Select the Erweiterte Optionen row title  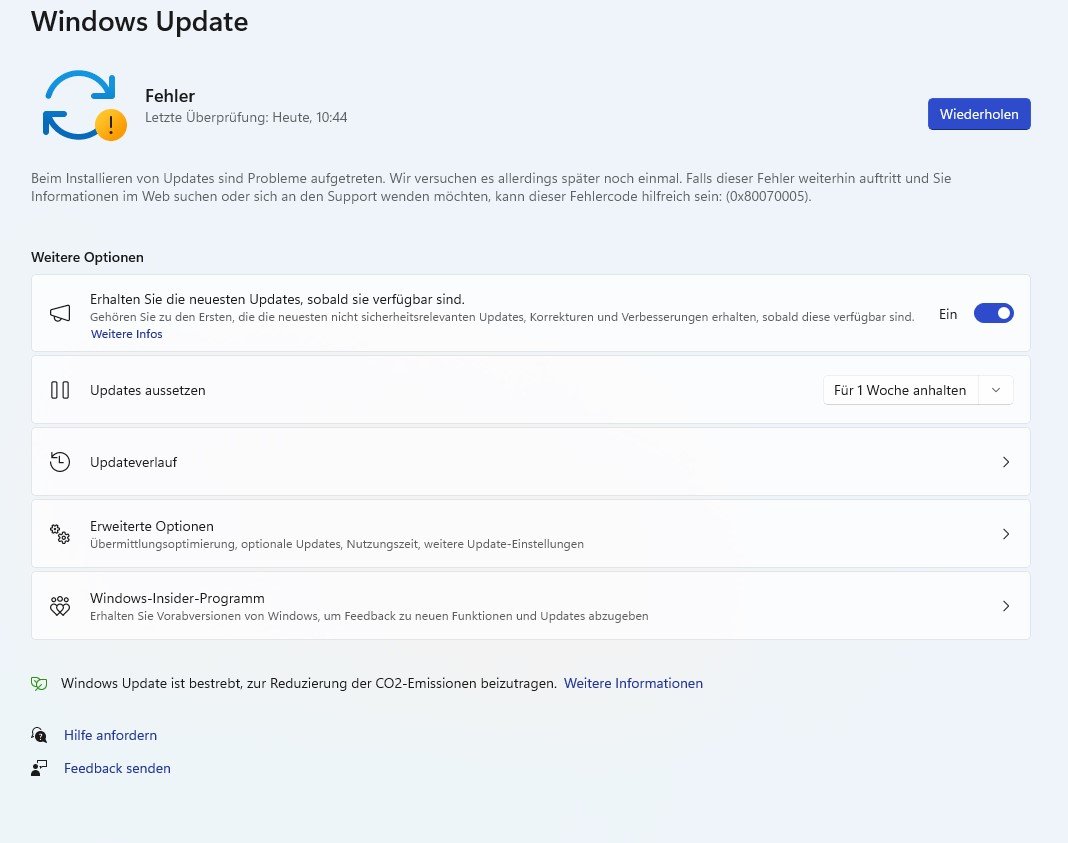(x=152, y=526)
